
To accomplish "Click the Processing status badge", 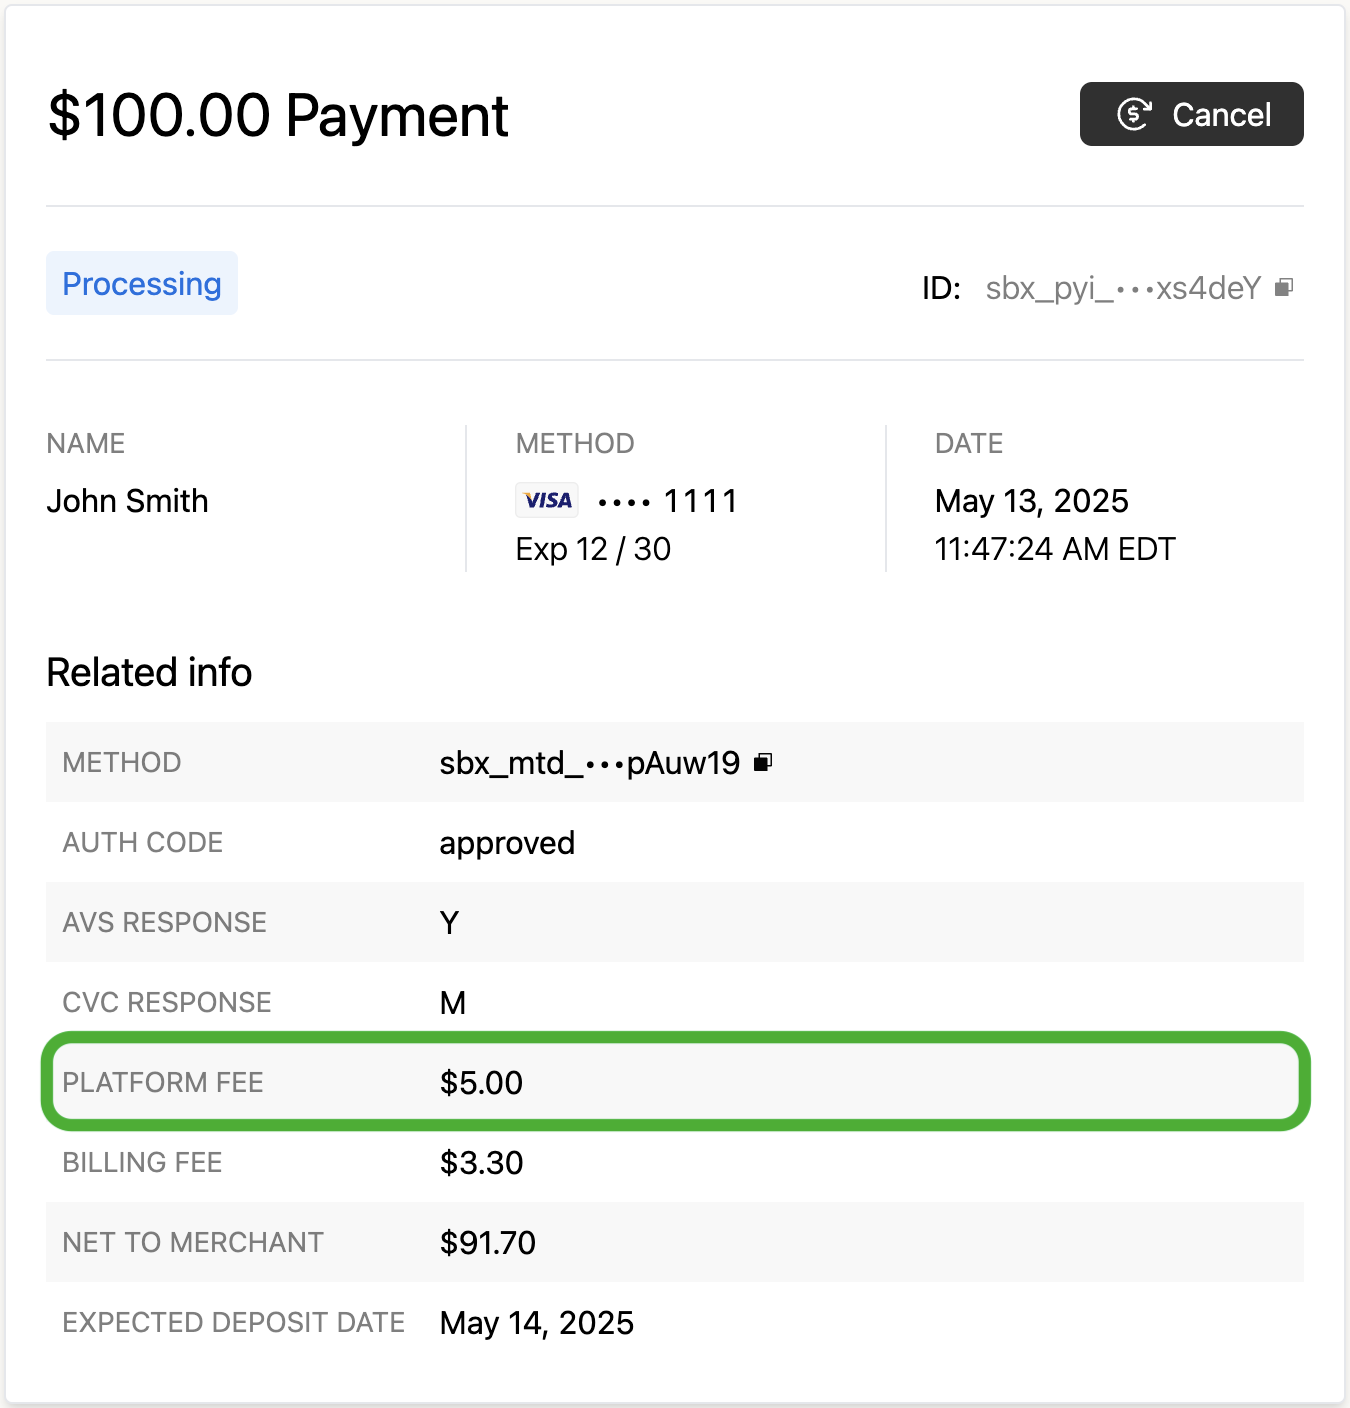I will pyautogui.click(x=142, y=284).
